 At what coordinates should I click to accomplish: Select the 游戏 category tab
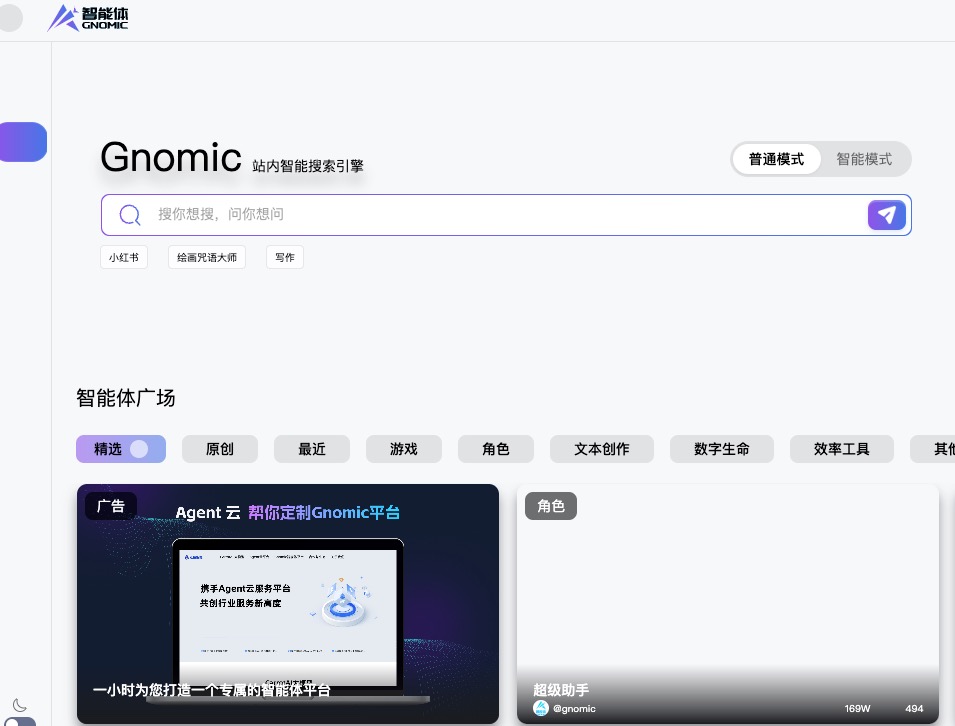point(404,449)
